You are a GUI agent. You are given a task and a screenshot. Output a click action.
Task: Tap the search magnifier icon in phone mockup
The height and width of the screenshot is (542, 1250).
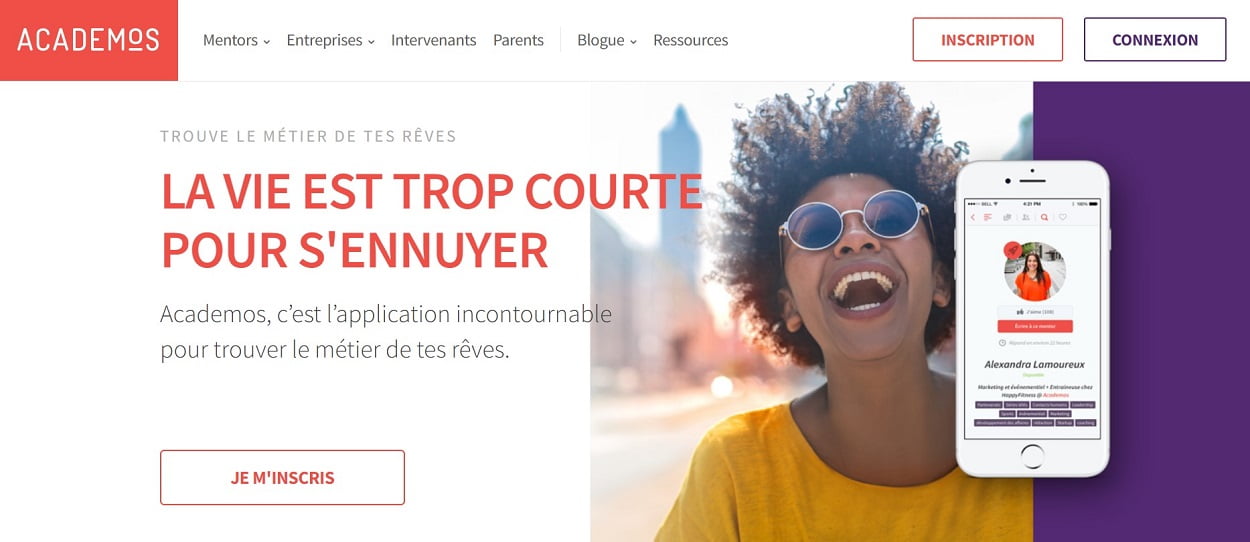[1044, 217]
